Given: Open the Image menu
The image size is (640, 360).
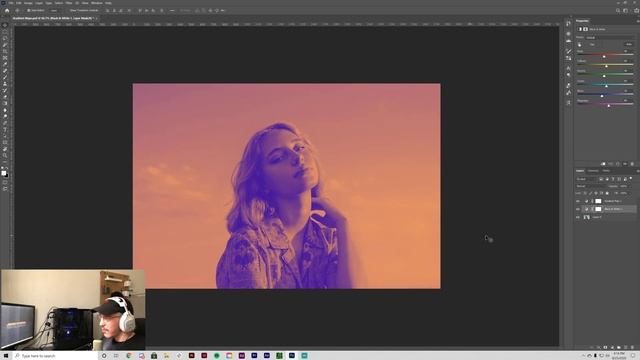Looking at the screenshot, I should click(x=28, y=3).
